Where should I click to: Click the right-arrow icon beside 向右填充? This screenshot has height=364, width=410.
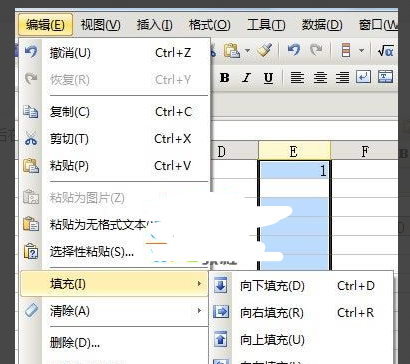click(x=220, y=312)
